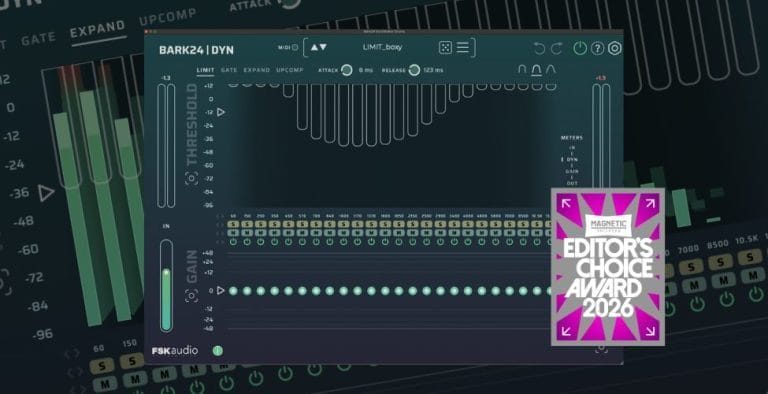This screenshot has width=768, height=394.
Task: Click the gain link target icon
Action: pyautogui.click(x=192, y=296)
